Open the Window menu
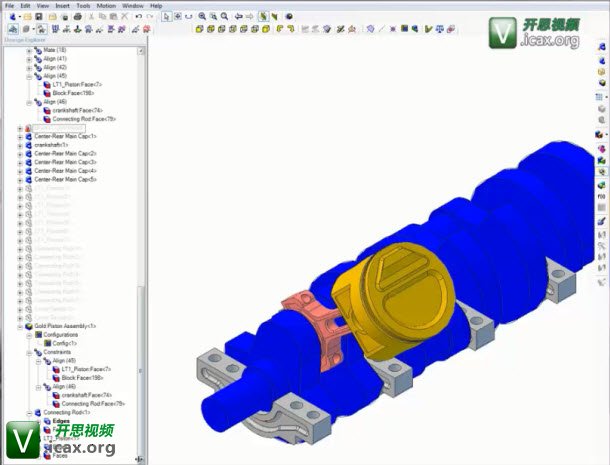 coord(133,6)
